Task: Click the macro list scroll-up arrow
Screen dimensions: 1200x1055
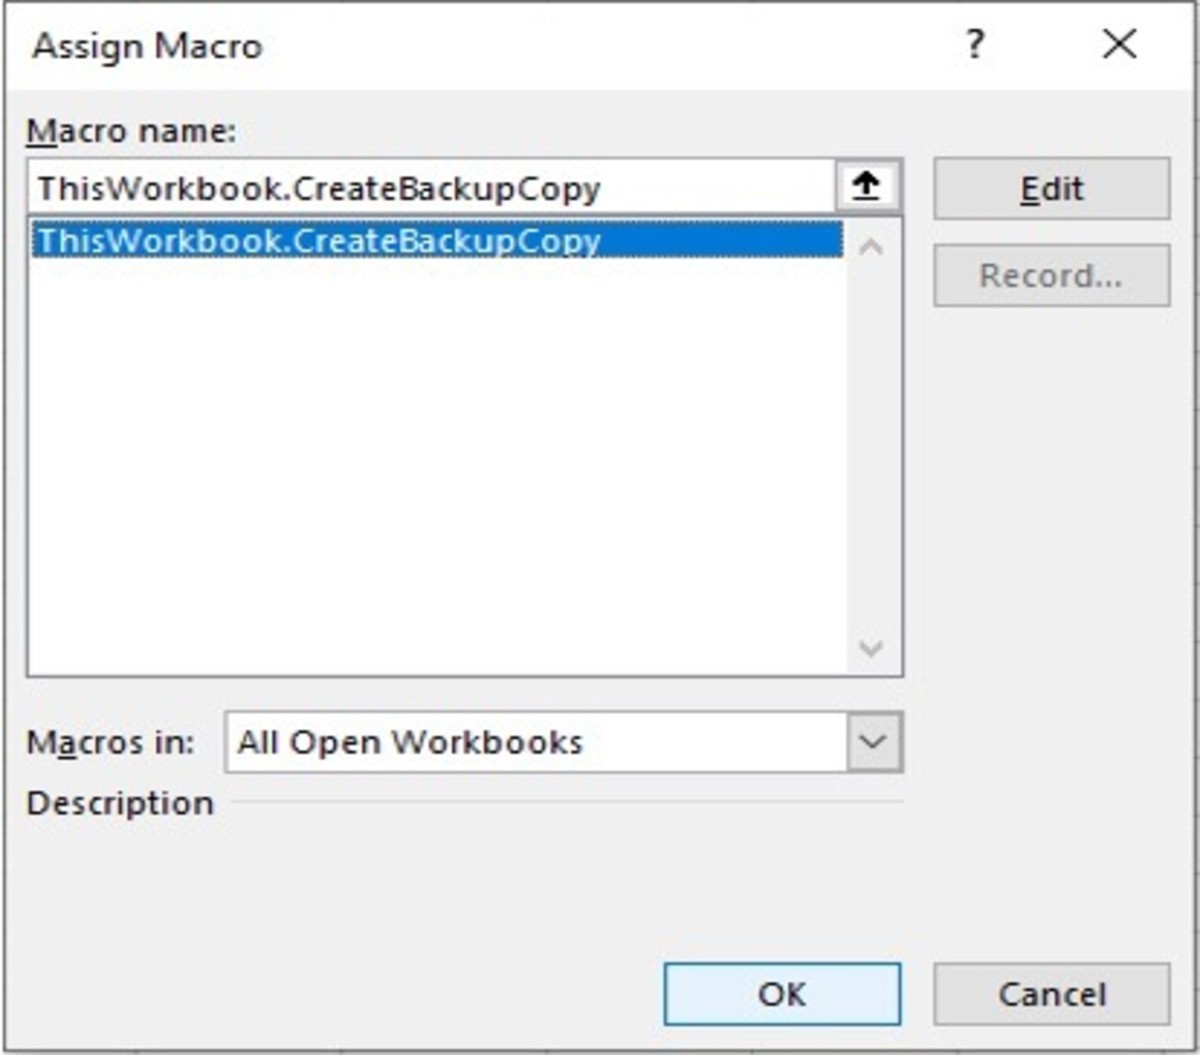Action: [871, 247]
